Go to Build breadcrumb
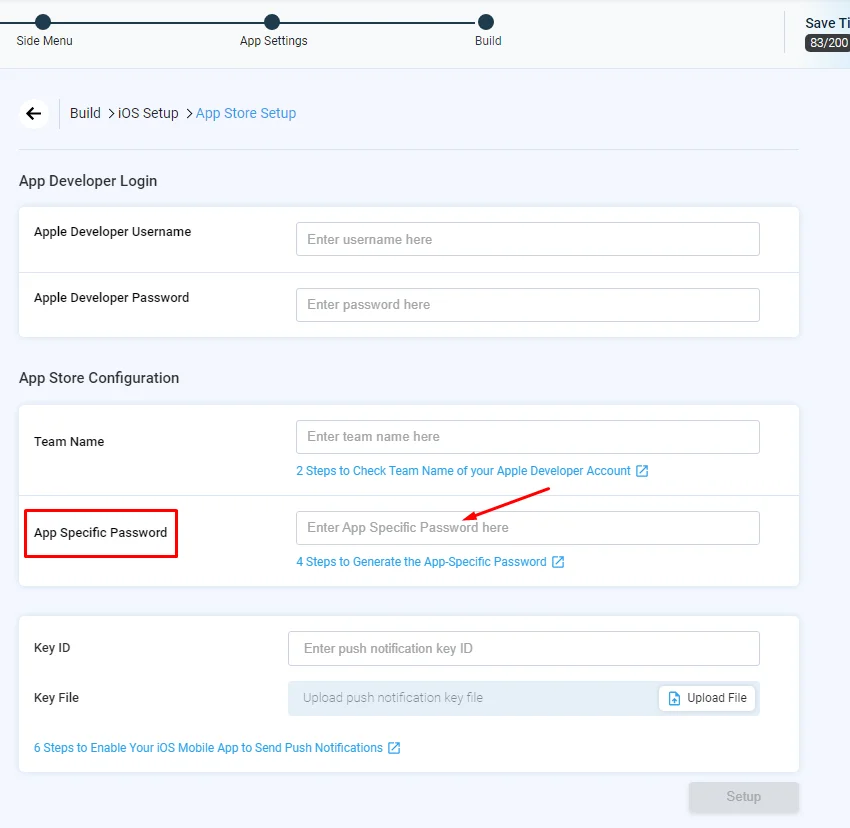 click(x=85, y=113)
